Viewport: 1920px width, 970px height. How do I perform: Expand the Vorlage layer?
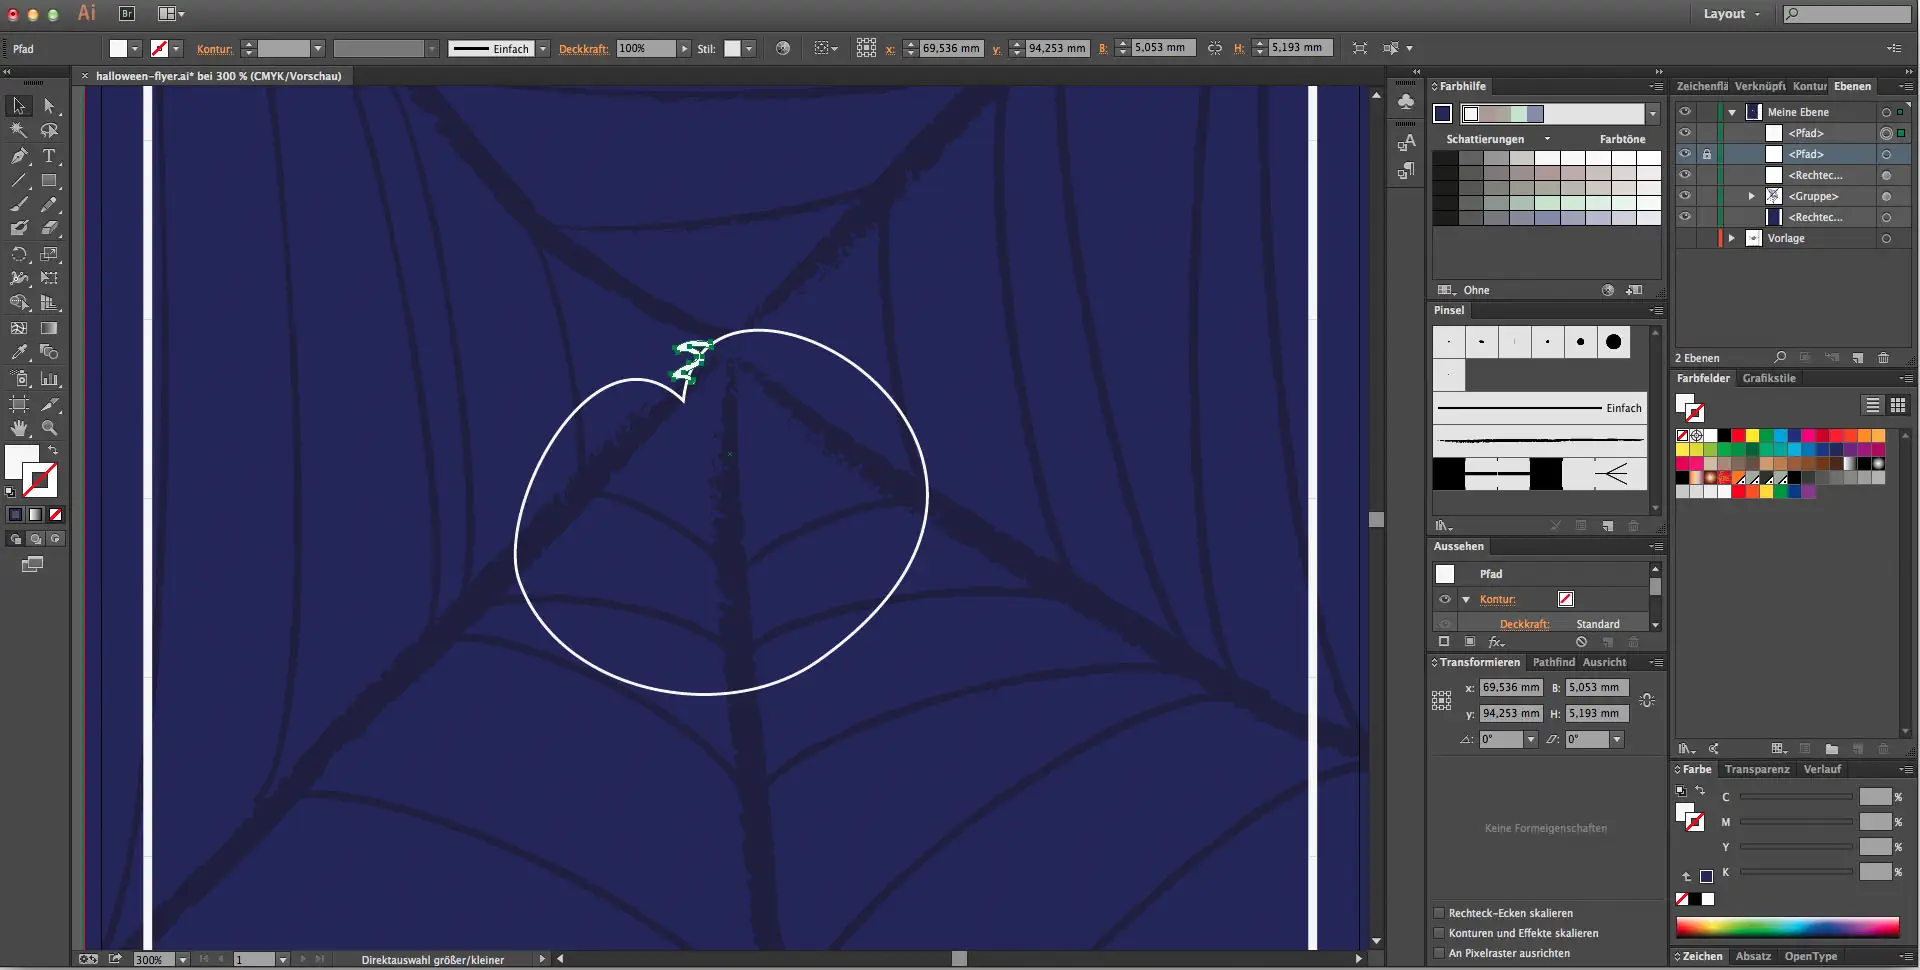click(x=1732, y=238)
